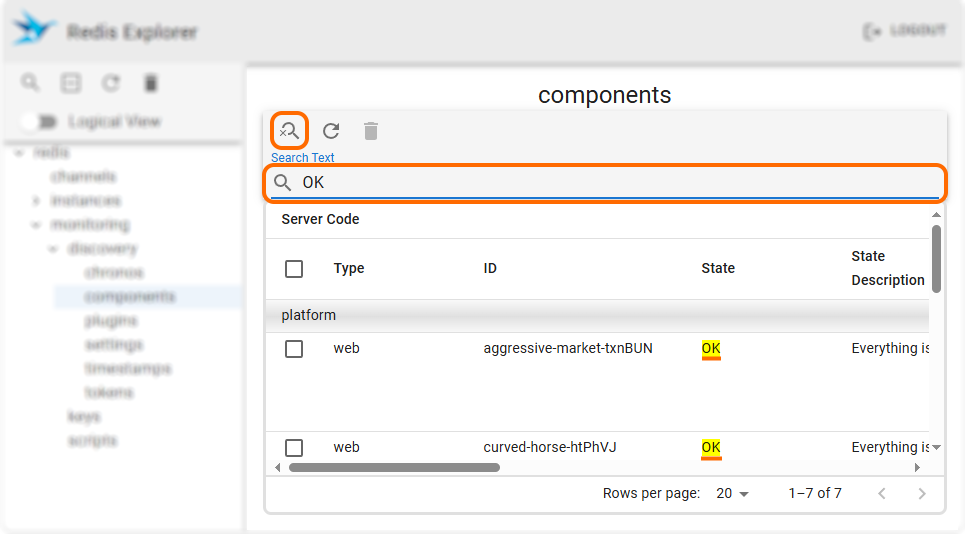The height and width of the screenshot is (534, 965).
Task: Open the tokens tree entry
Action: click(109, 393)
